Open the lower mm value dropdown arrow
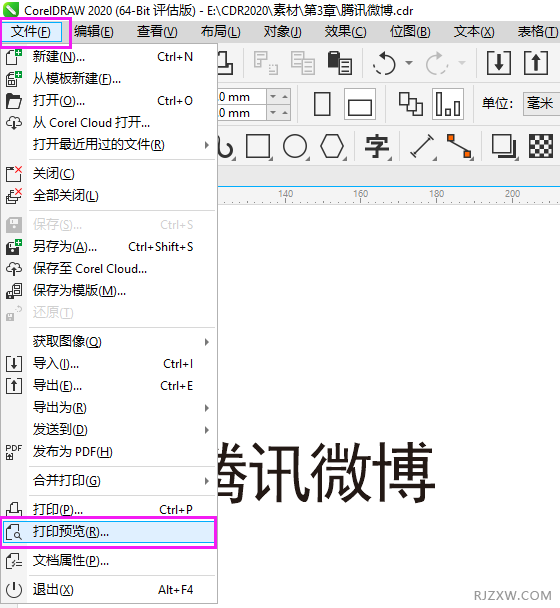This screenshot has width=560, height=608. pyautogui.click(x=273, y=113)
